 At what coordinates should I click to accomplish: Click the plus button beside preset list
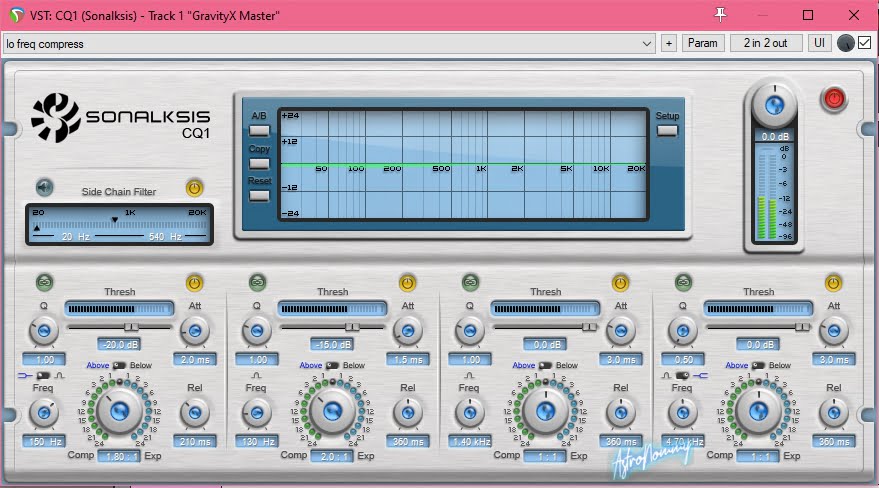coord(669,43)
